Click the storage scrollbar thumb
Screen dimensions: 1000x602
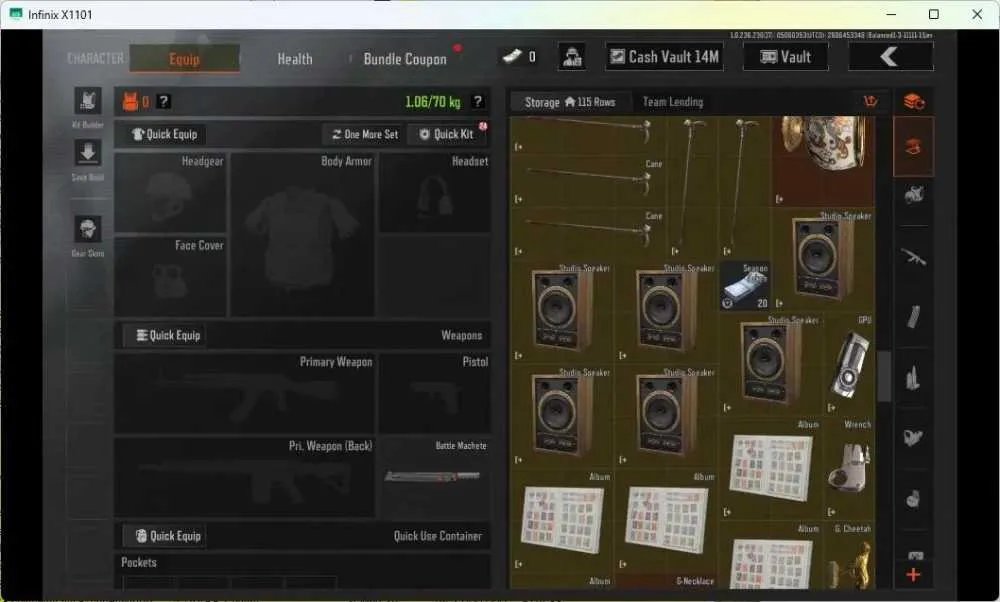coord(884,376)
